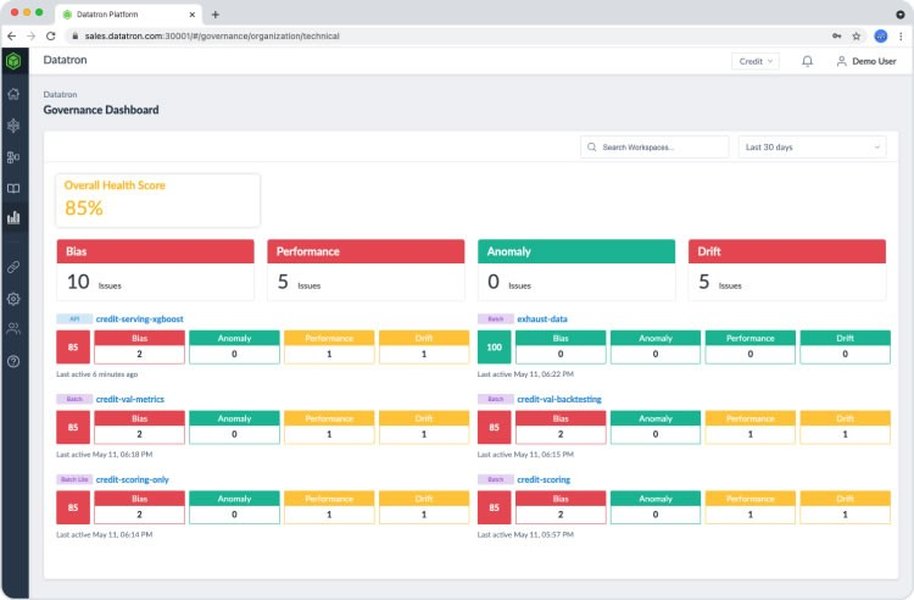Open the help question mark sidebar icon
The height and width of the screenshot is (600, 914).
pyautogui.click(x=13, y=361)
